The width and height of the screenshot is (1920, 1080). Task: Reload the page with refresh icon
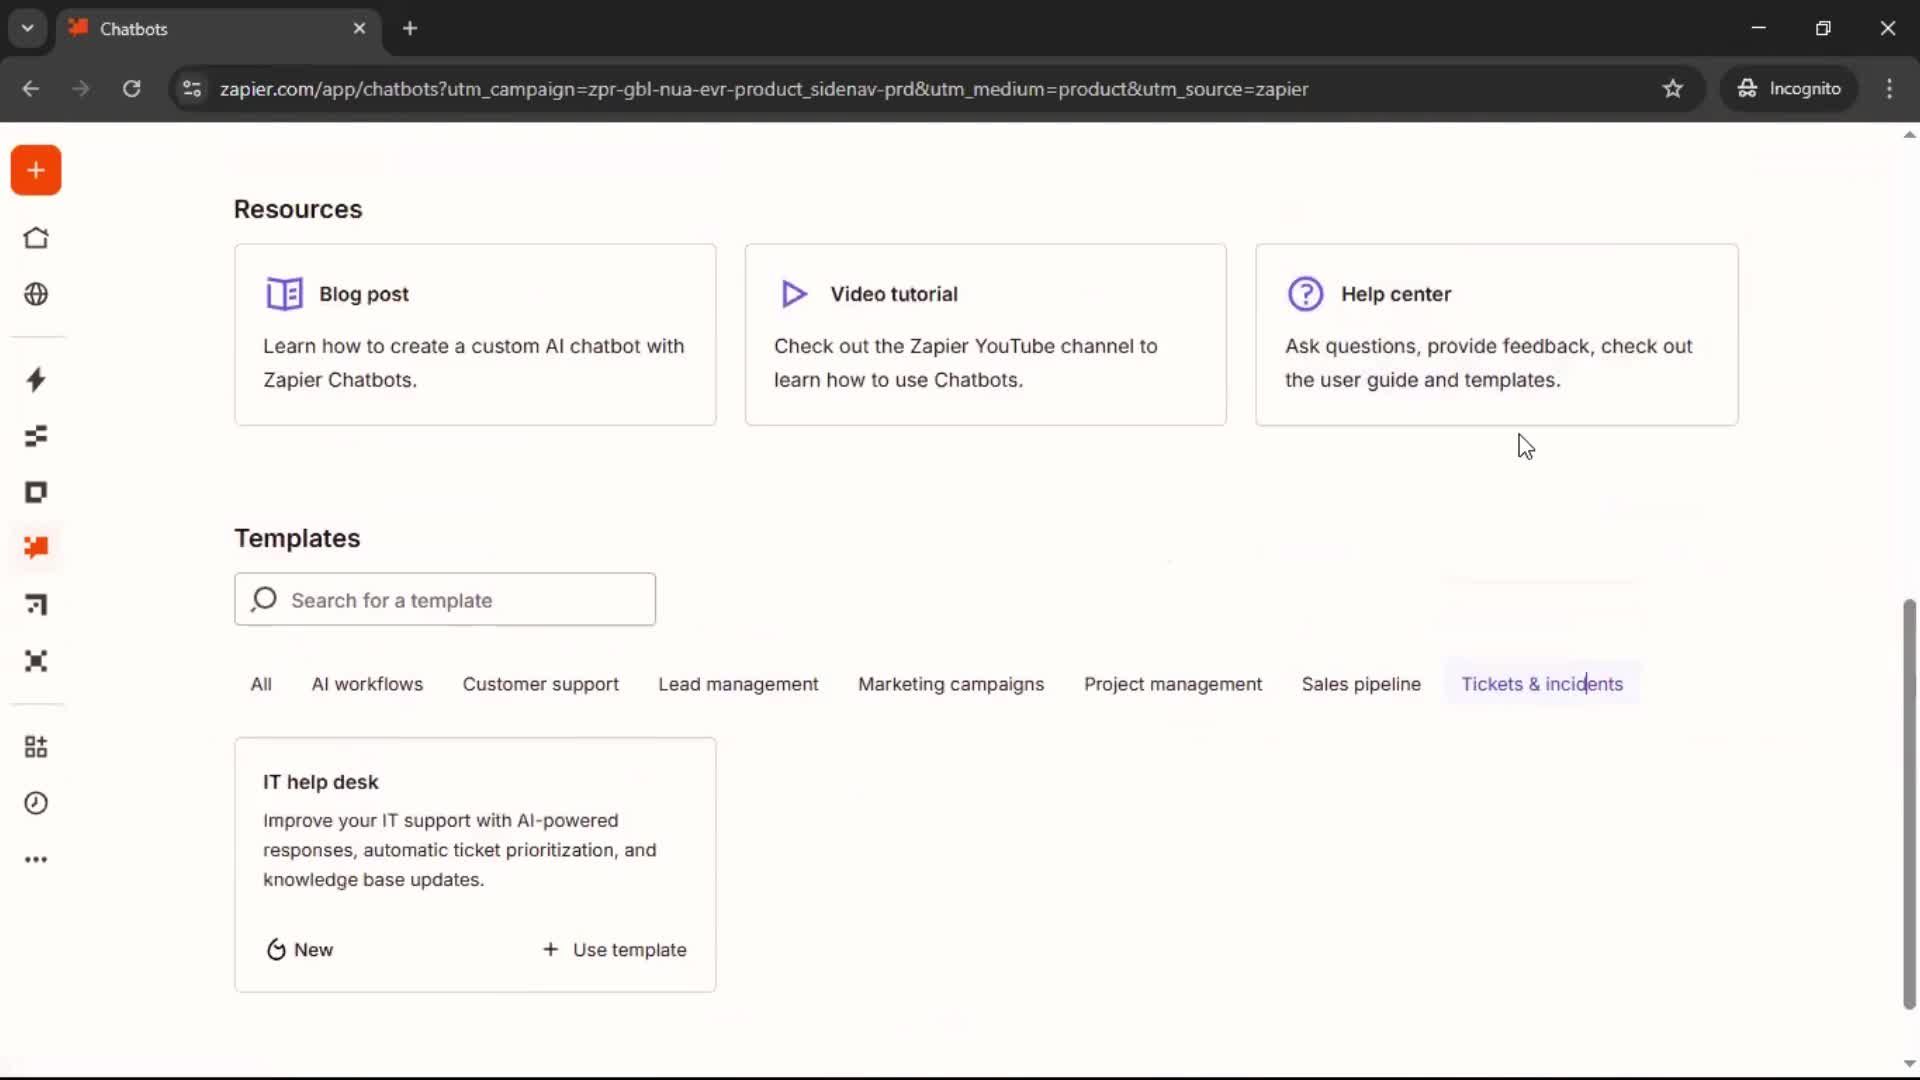click(131, 89)
